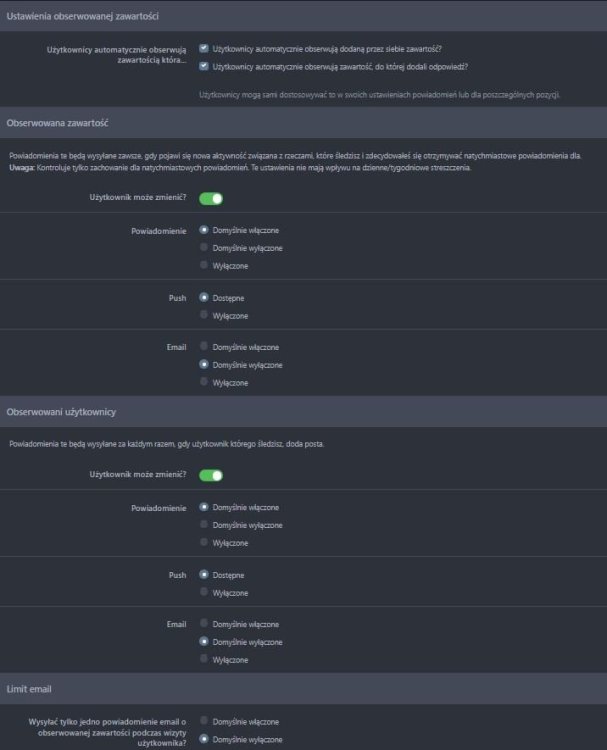This screenshot has width=607, height=750.
Task: Choose Push 'Wyłączone' in Obserwowani użytkownicy
Action: coord(204,592)
